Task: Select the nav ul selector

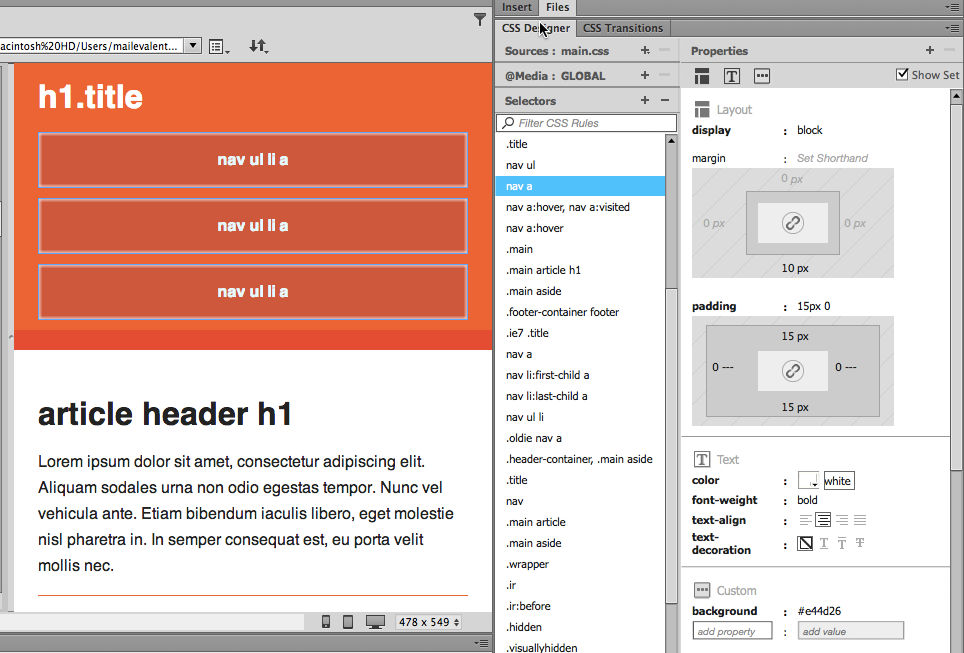Action: [580, 165]
